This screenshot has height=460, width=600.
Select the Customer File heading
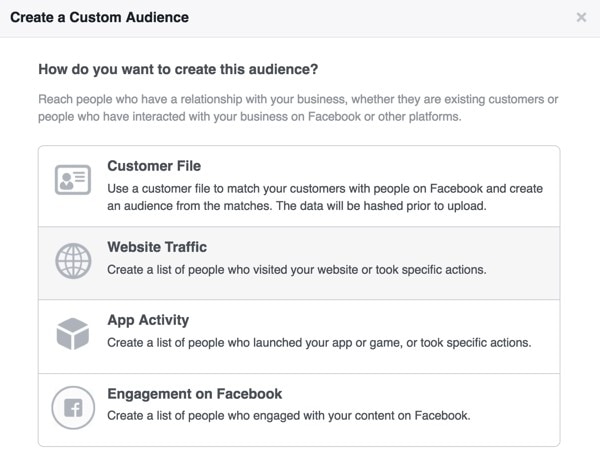(x=154, y=166)
